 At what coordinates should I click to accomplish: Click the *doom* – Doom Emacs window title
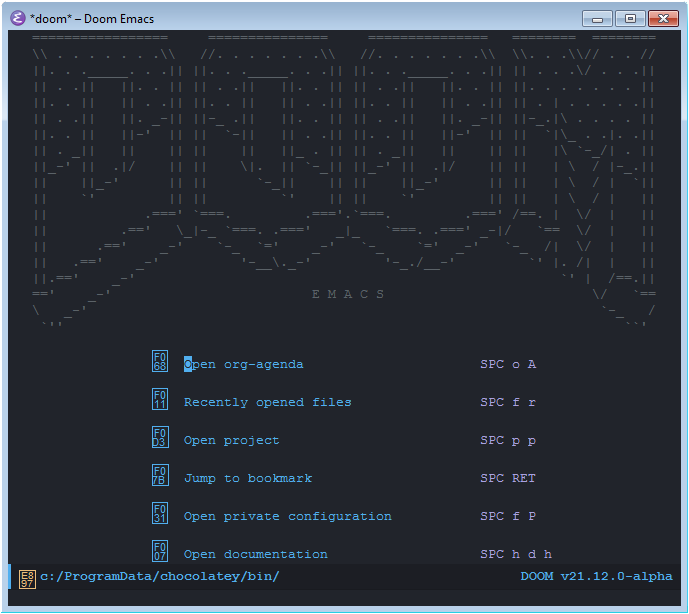(x=92, y=19)
